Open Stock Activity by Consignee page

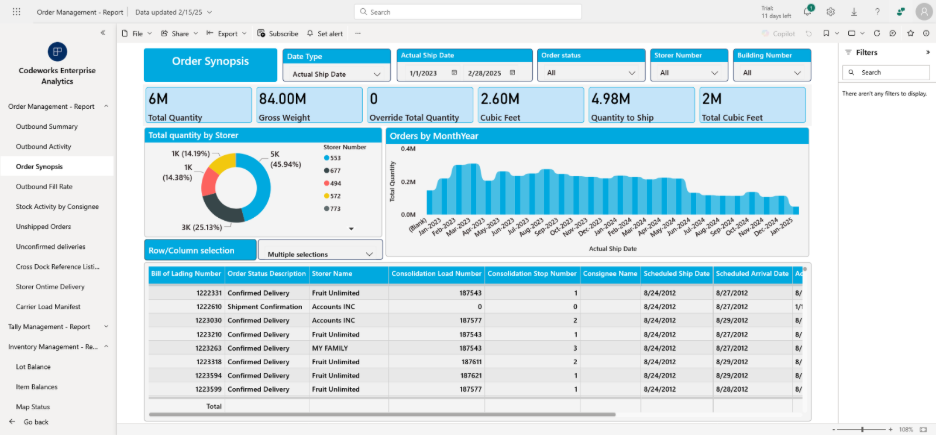coord(57,206)
